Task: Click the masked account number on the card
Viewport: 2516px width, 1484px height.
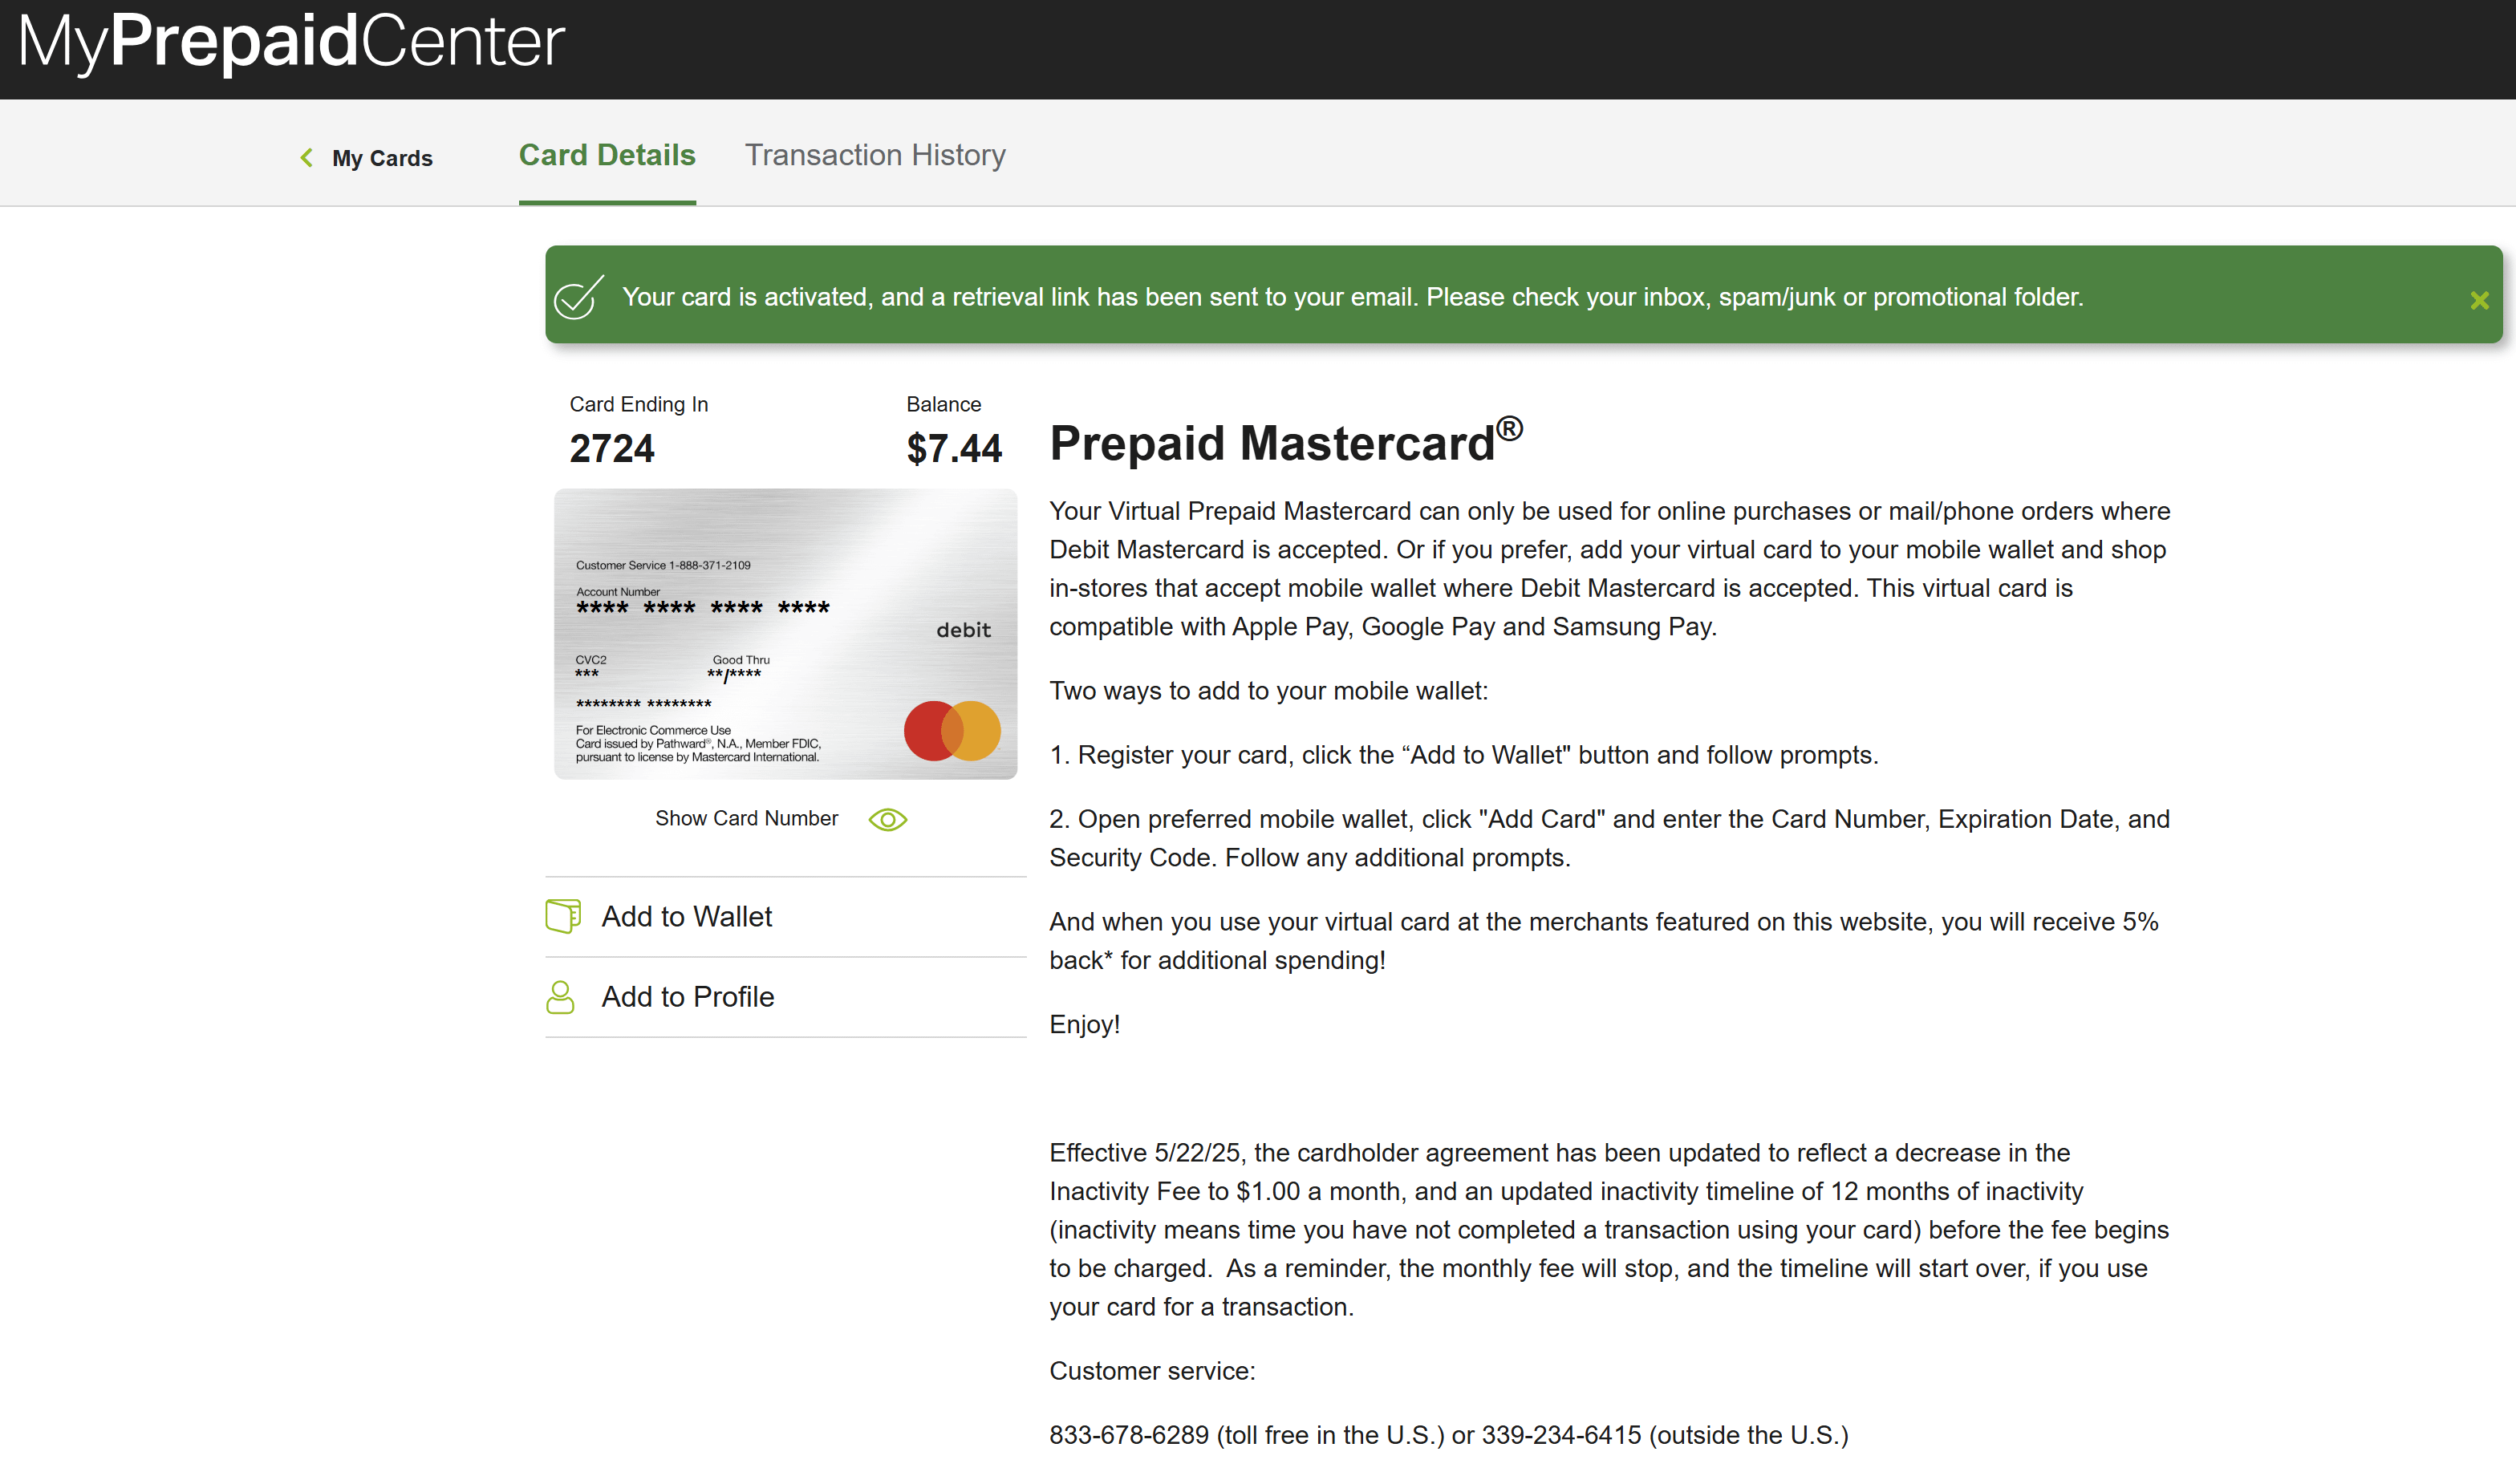Action: click(x=702, y=608)
